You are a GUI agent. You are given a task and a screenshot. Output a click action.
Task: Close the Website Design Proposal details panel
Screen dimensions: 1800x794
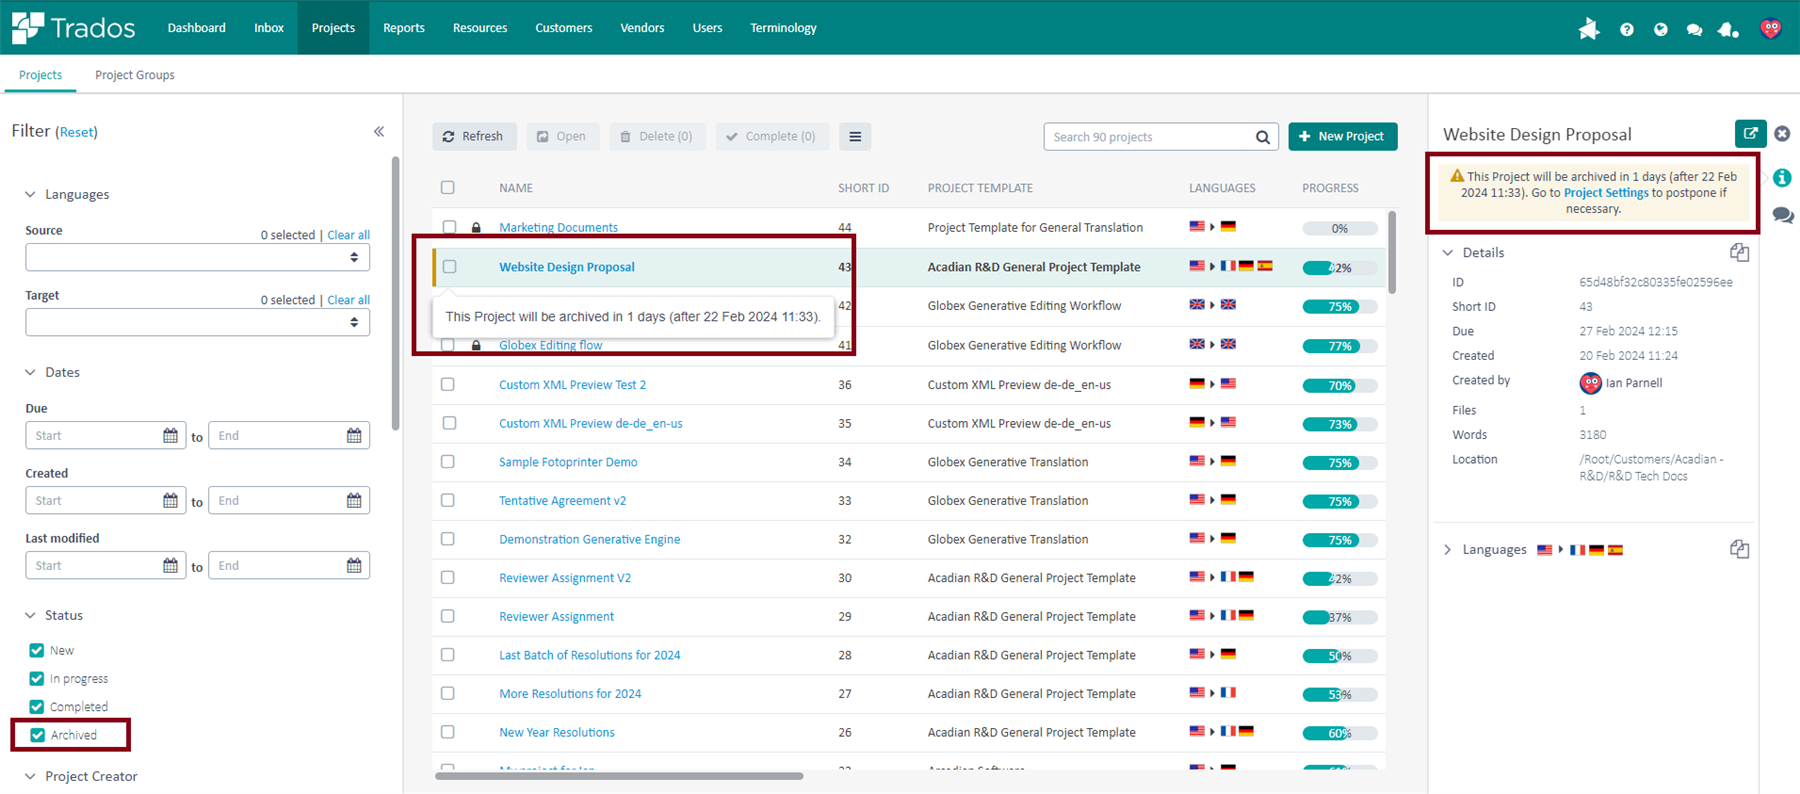[1782, 133]
